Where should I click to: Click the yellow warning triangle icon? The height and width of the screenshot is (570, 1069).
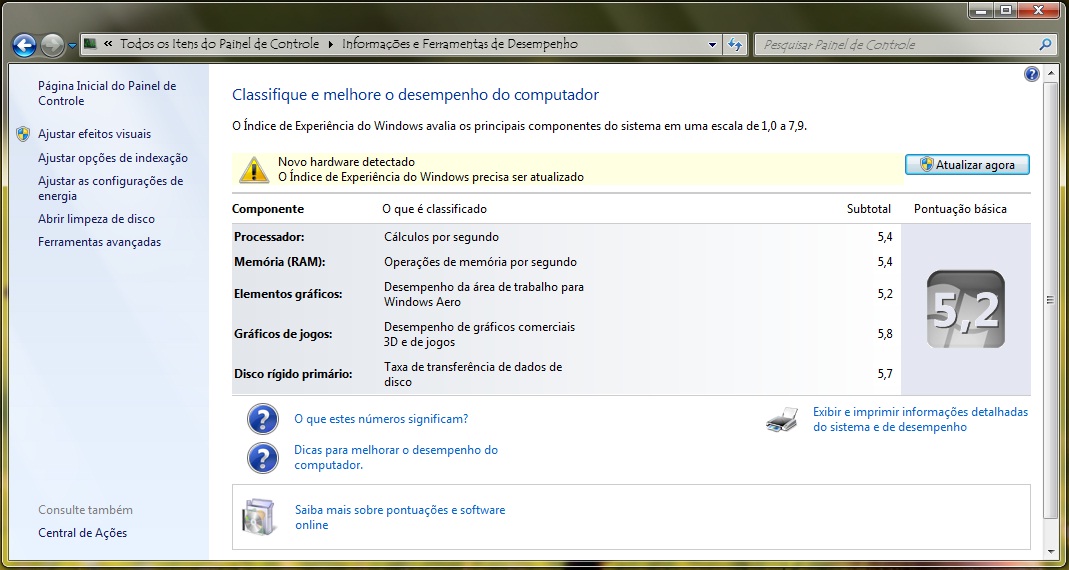253,170
